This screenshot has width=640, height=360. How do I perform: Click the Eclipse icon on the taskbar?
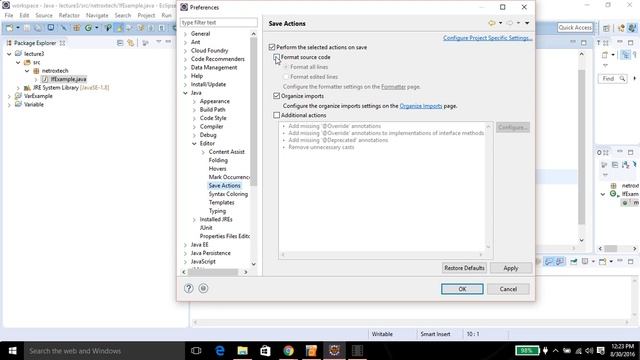click(334, 351)
